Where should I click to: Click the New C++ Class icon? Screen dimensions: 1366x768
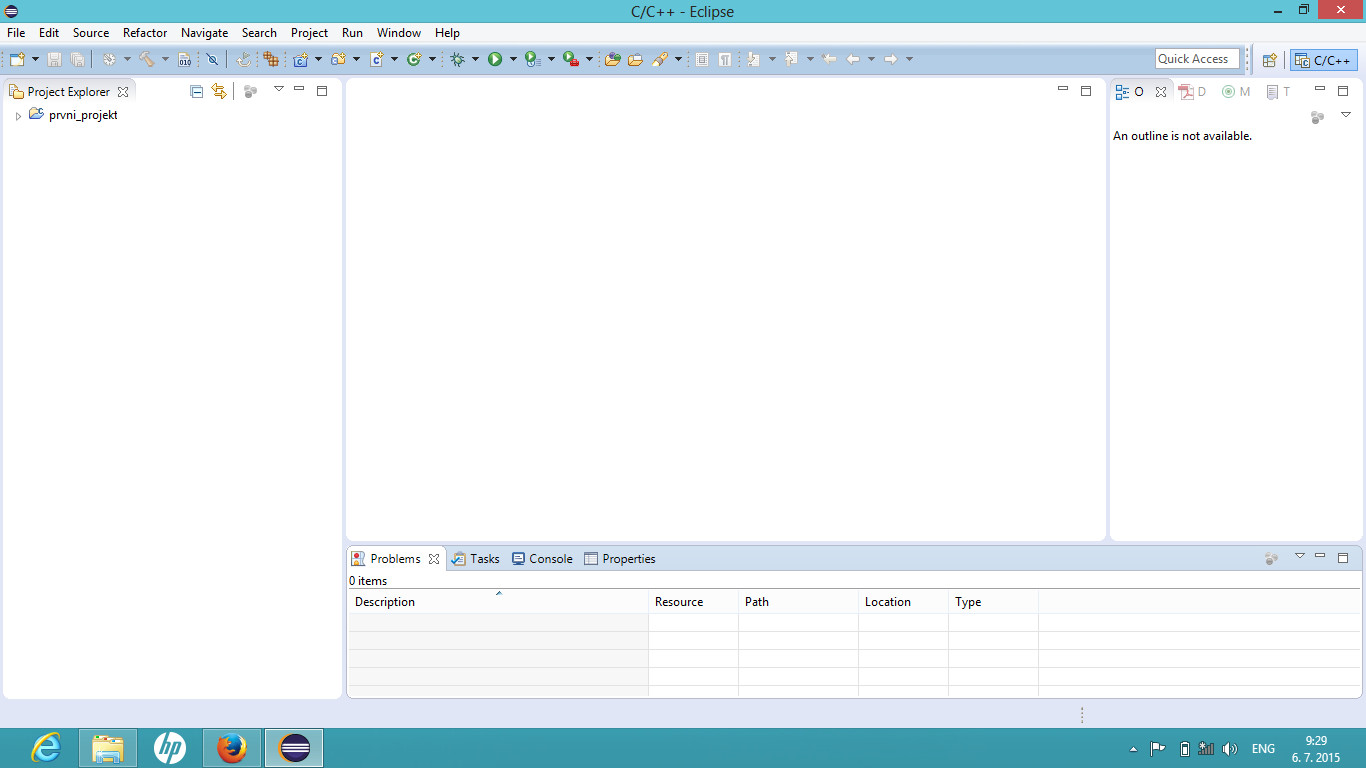click(414, 60)
